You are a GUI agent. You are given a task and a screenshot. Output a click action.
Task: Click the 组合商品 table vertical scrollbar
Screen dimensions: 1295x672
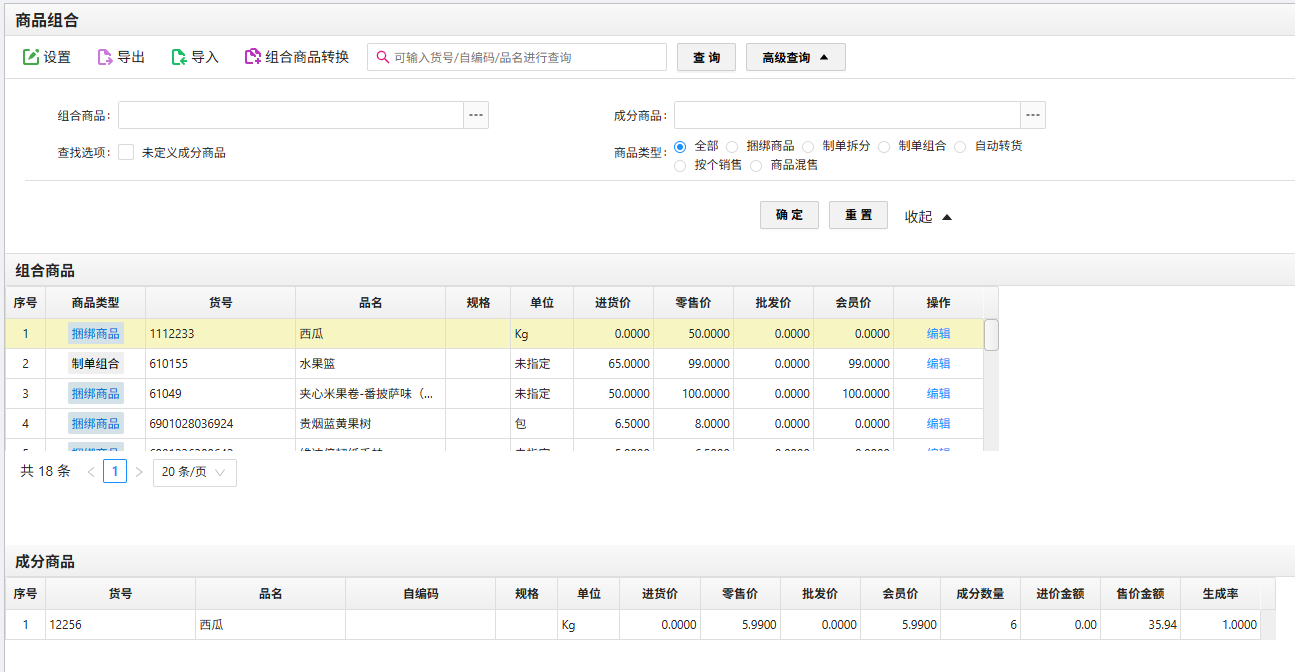point(991,335)
